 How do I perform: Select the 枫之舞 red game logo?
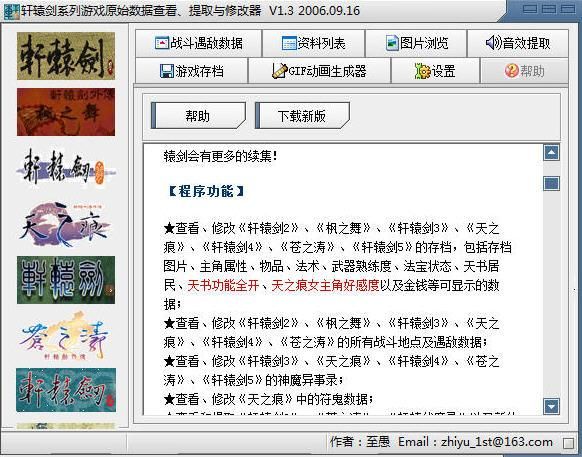pos(66,112)
